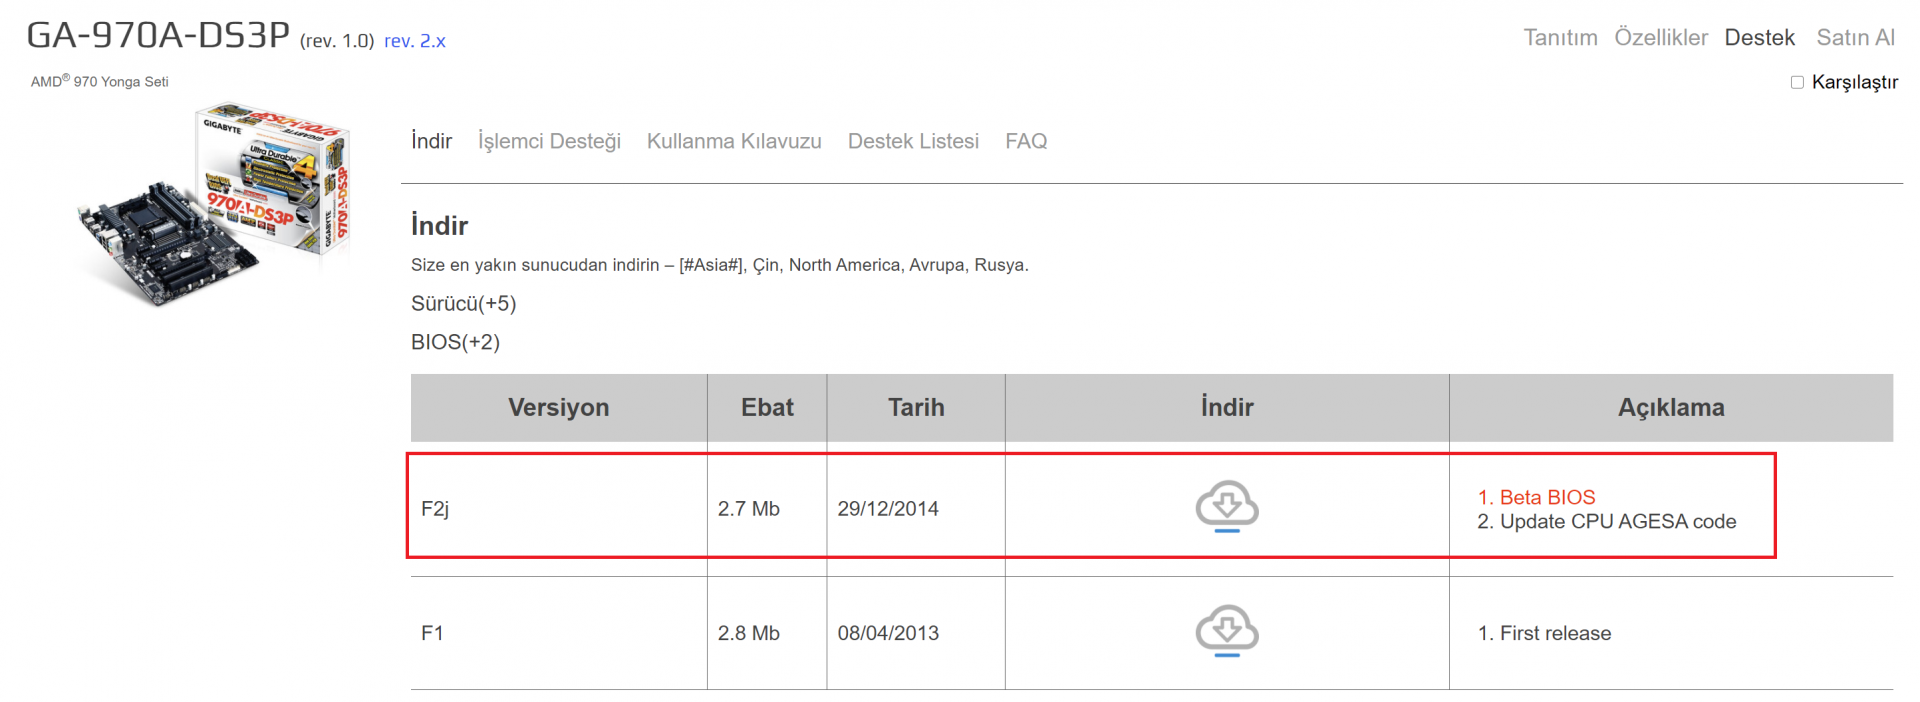Click the First release description text
This screenshot has width=1920, height=702.
(1555, 633)
